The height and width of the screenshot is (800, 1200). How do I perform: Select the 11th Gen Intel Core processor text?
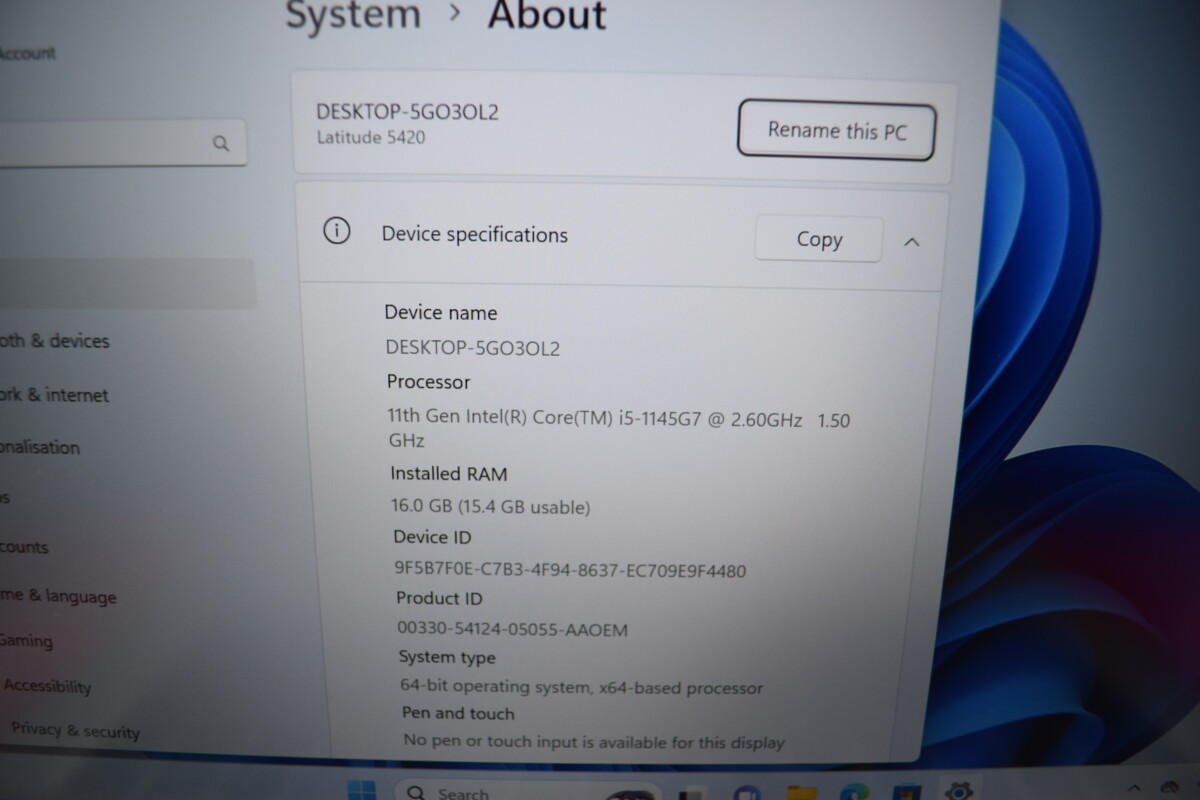tap(619, 430)
